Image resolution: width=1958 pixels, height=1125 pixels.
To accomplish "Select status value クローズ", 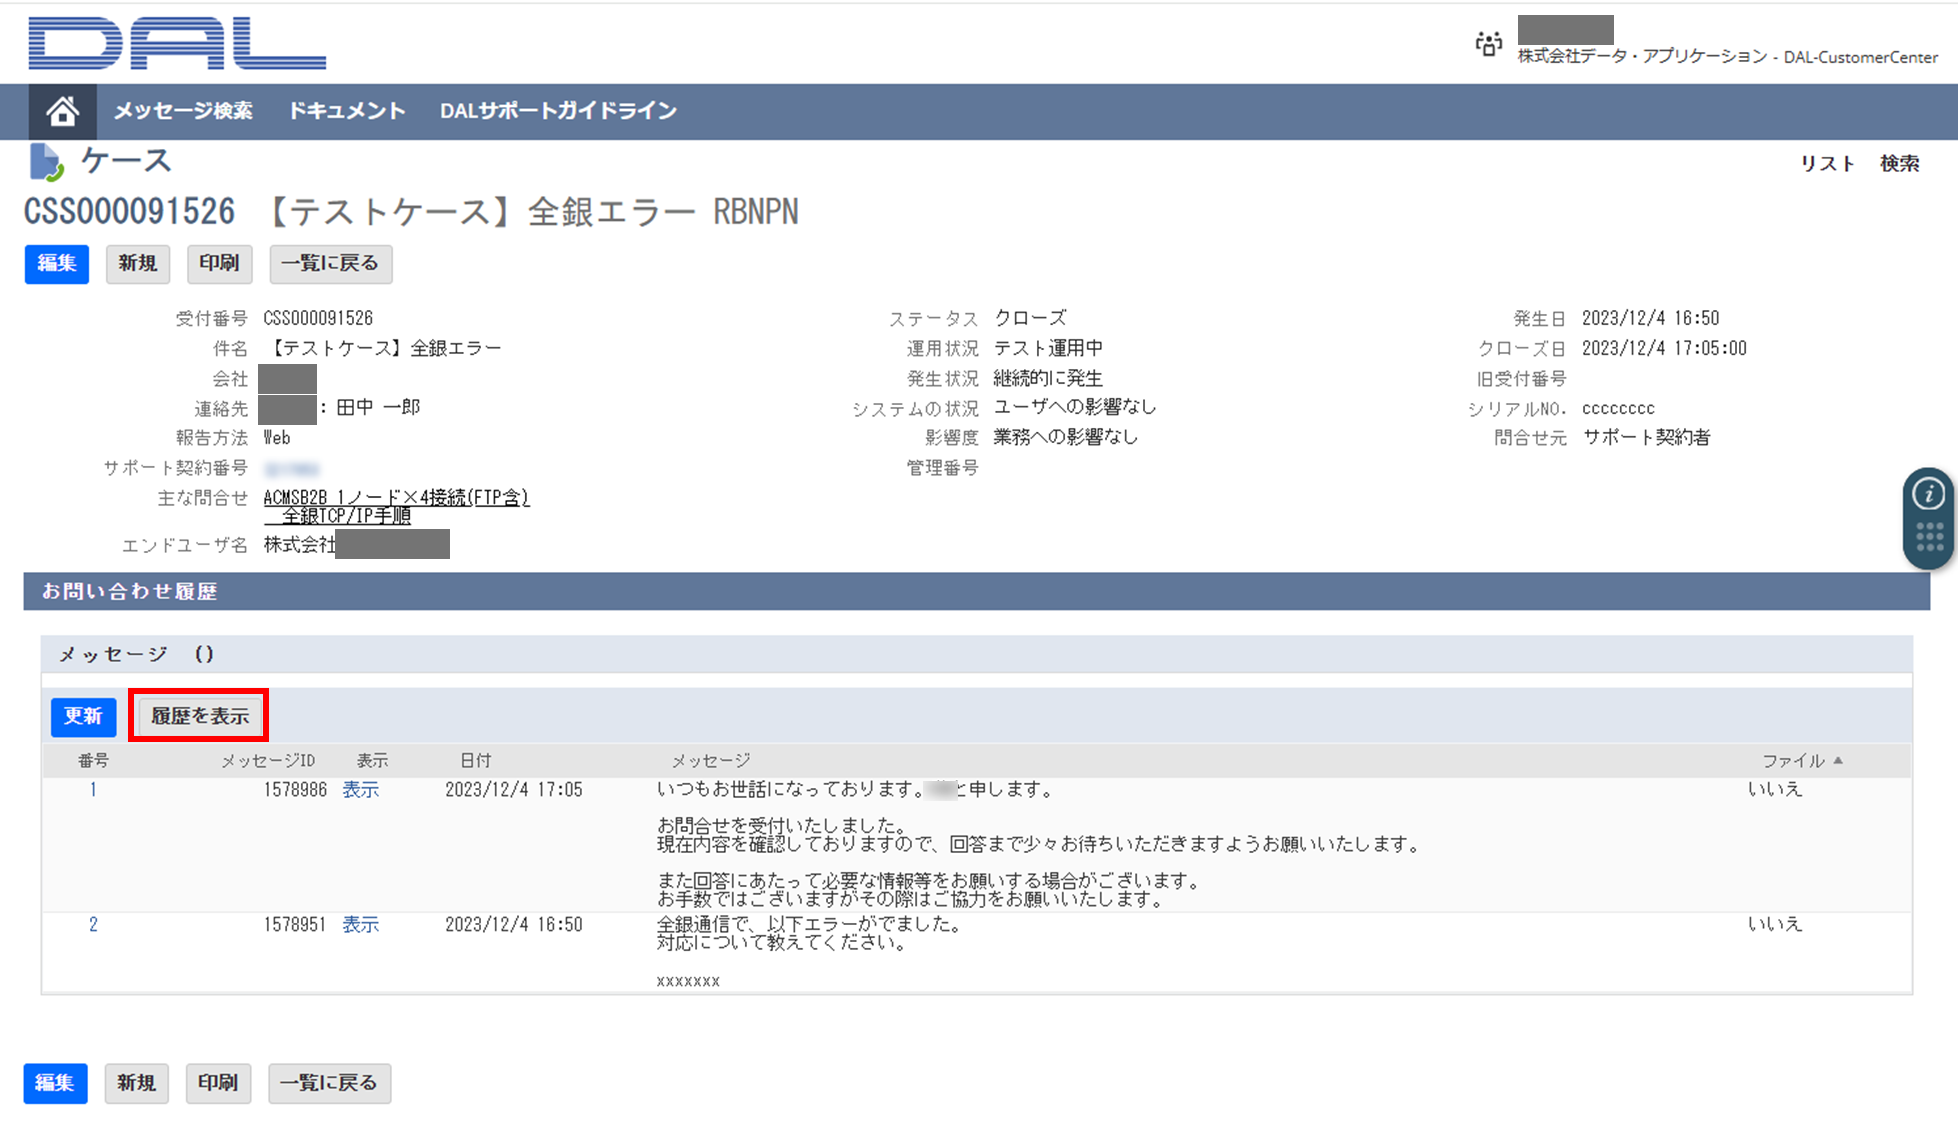I will (1030, 318).
